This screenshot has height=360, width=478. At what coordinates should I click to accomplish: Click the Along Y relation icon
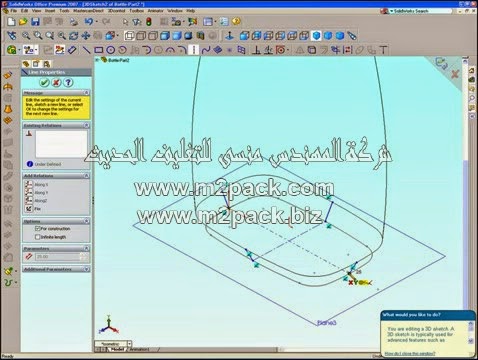point(29,192)
